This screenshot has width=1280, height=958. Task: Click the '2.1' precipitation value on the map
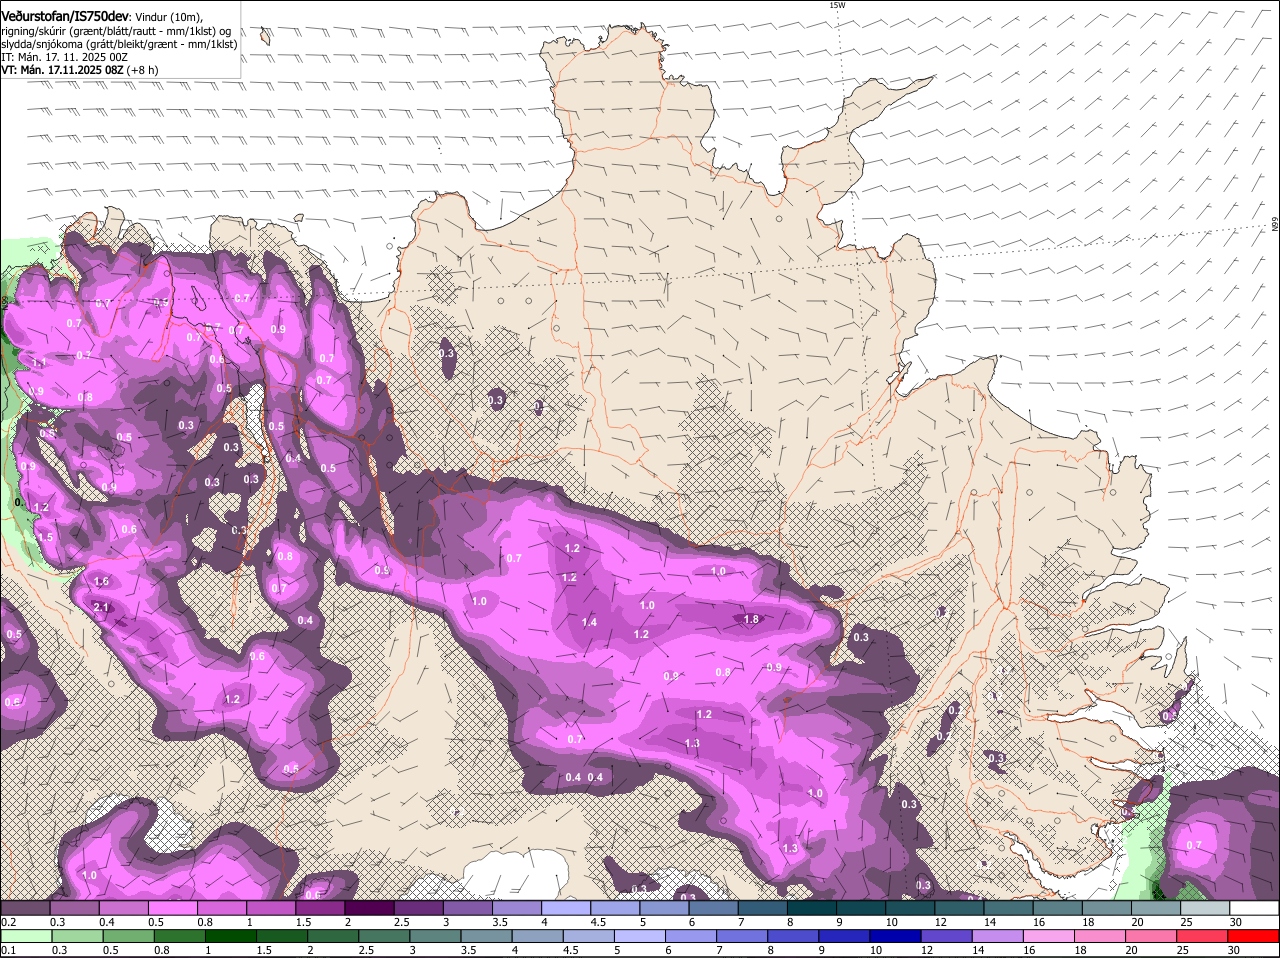[x=101, y=607]
